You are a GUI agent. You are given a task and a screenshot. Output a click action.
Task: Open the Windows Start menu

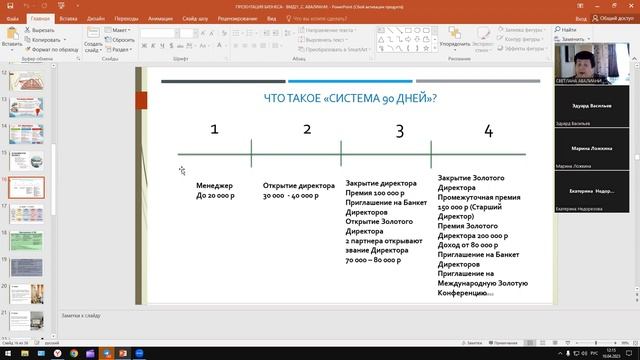click(8, 353)
